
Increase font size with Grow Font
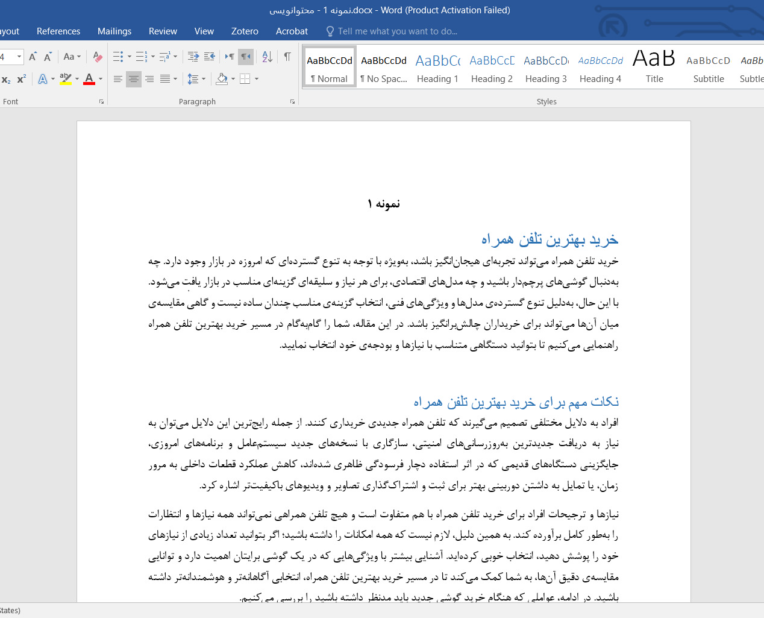tap(33, 57)
